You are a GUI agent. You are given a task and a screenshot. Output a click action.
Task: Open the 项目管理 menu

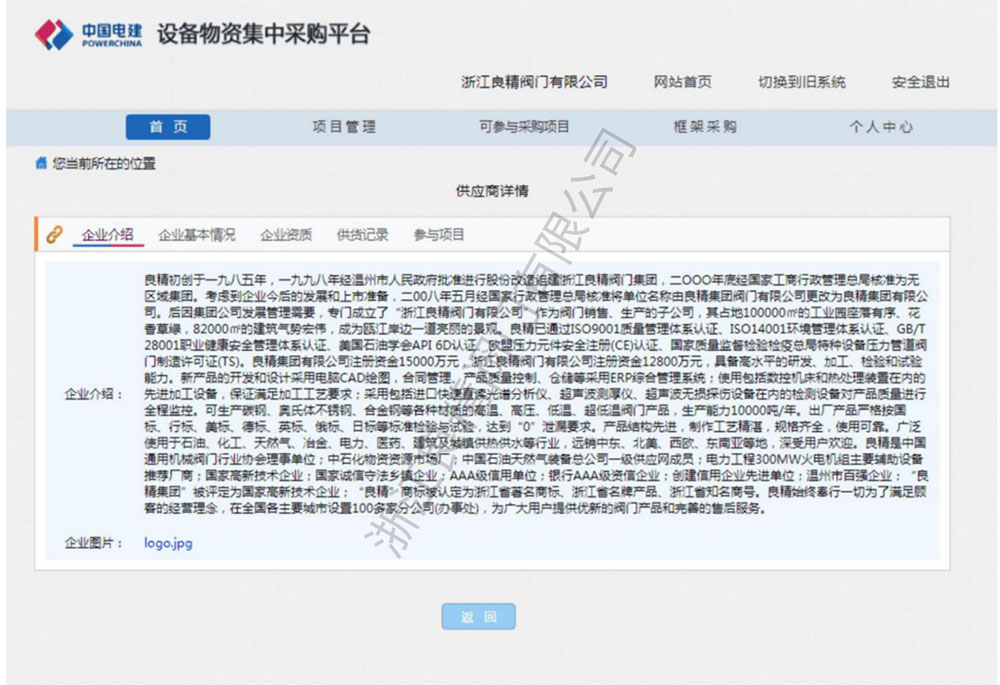(344, 127)
